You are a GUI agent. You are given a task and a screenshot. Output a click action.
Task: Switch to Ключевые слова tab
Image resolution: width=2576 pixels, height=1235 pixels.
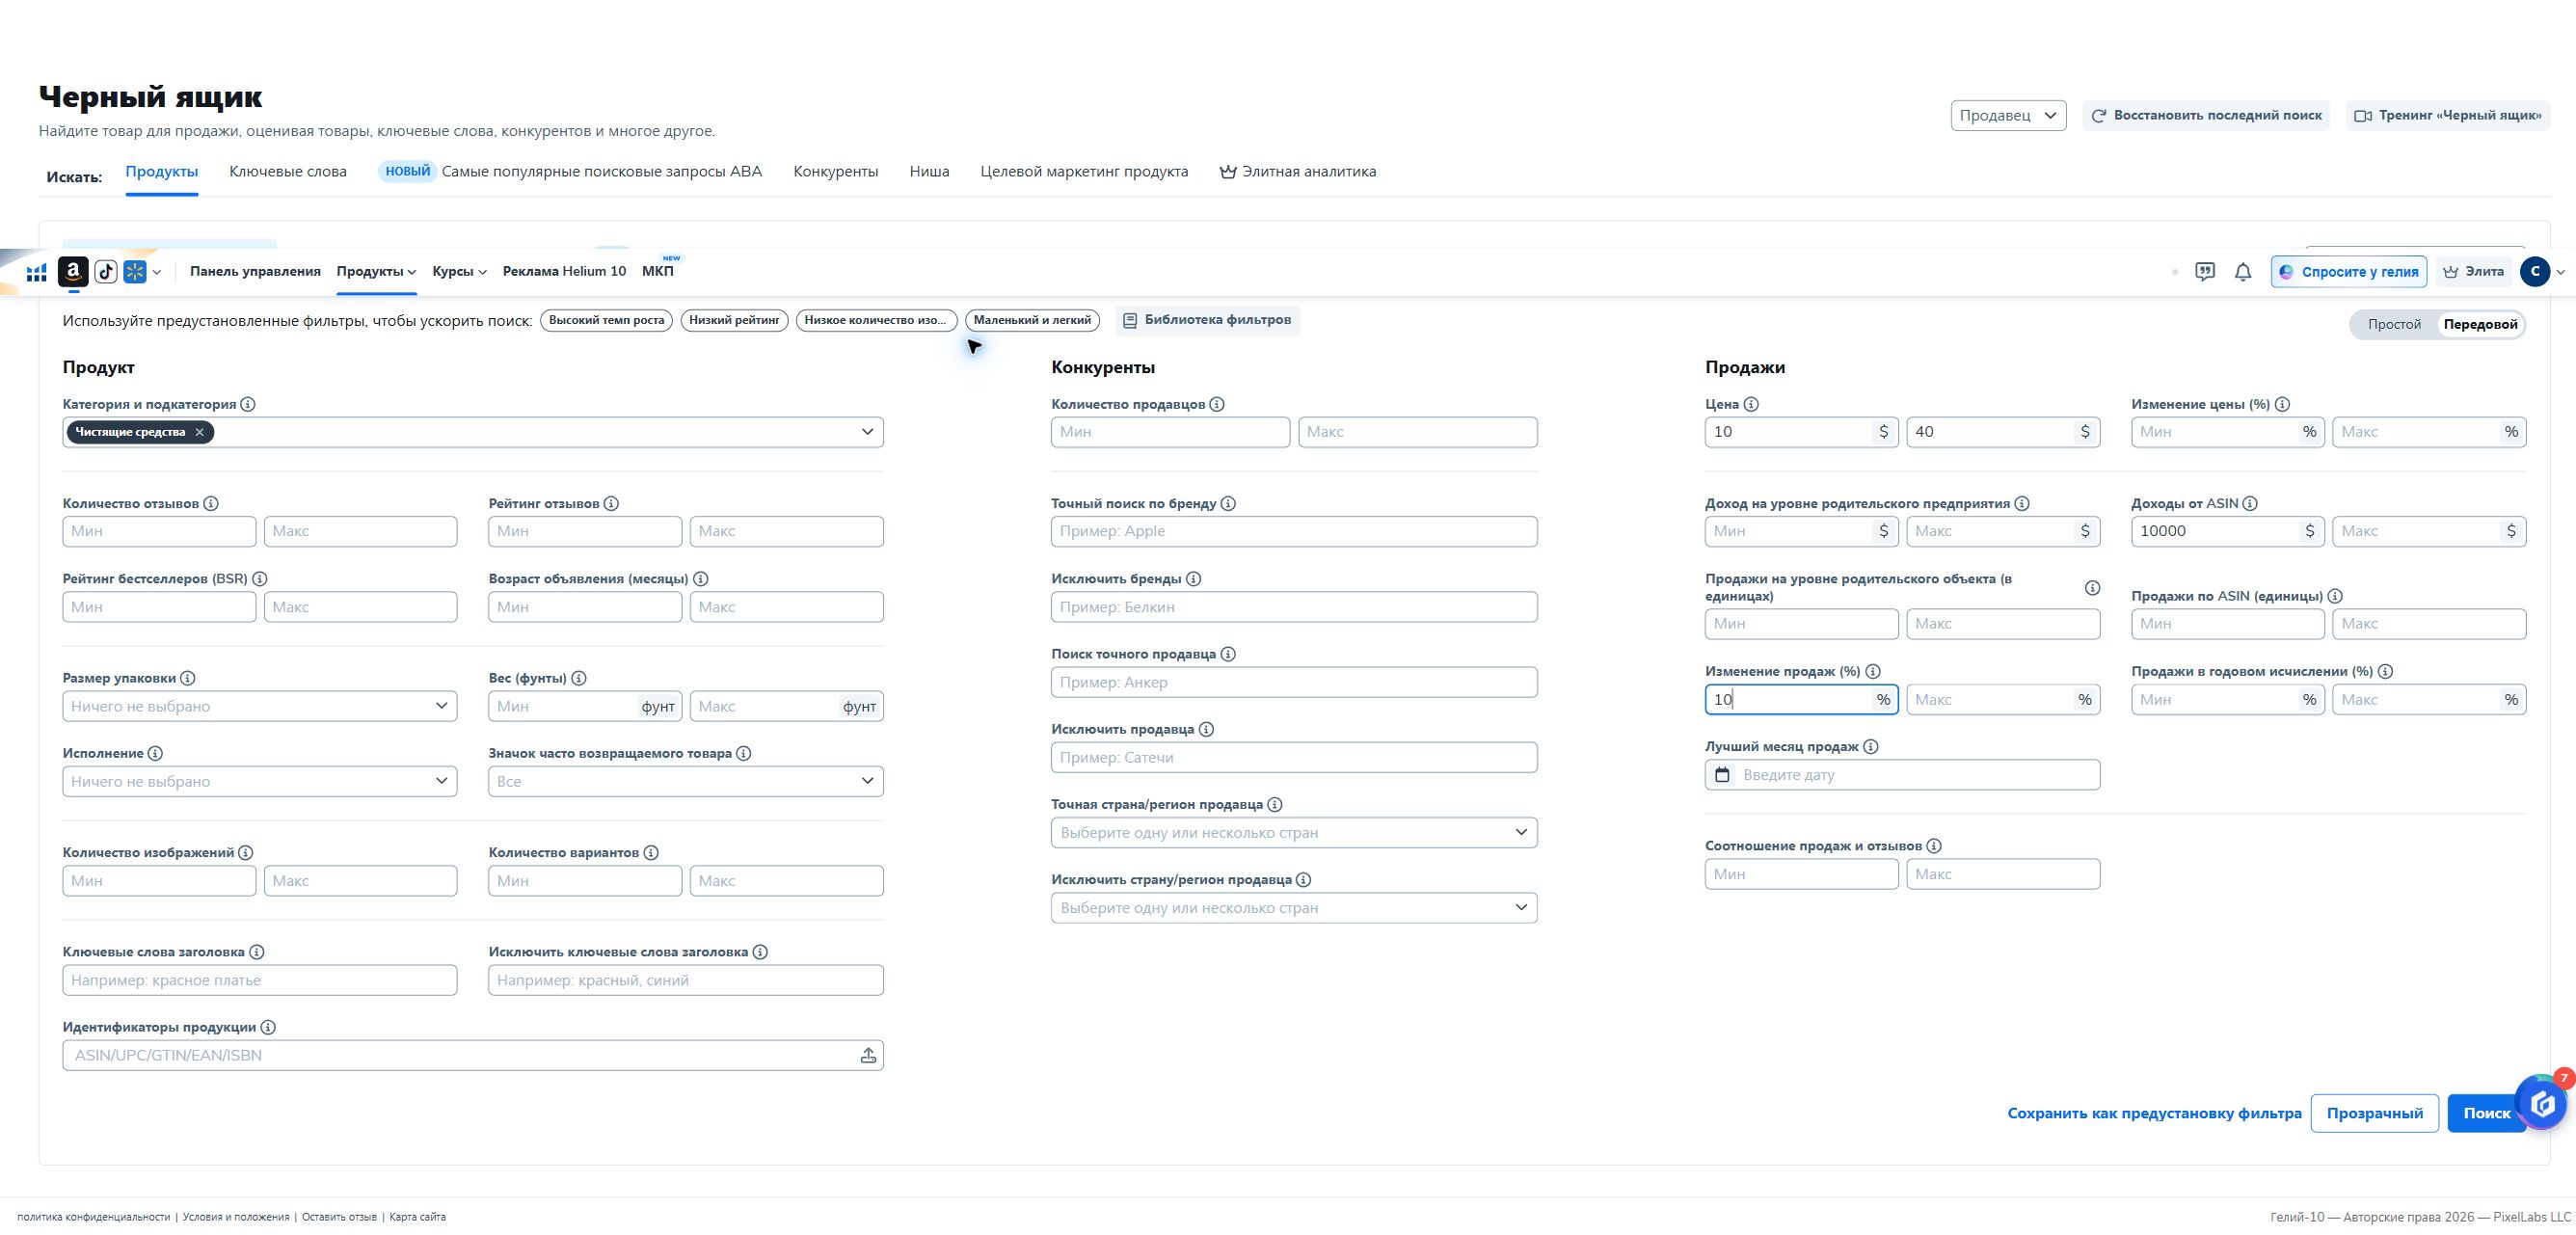288,171
